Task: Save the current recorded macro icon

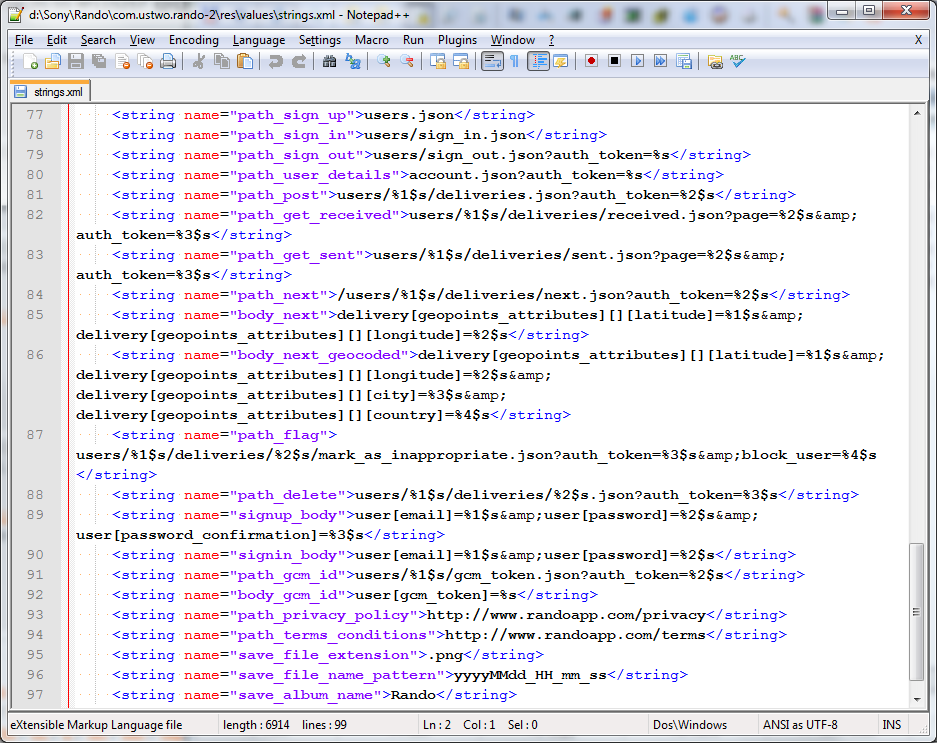Action: [x=684, y=61]
